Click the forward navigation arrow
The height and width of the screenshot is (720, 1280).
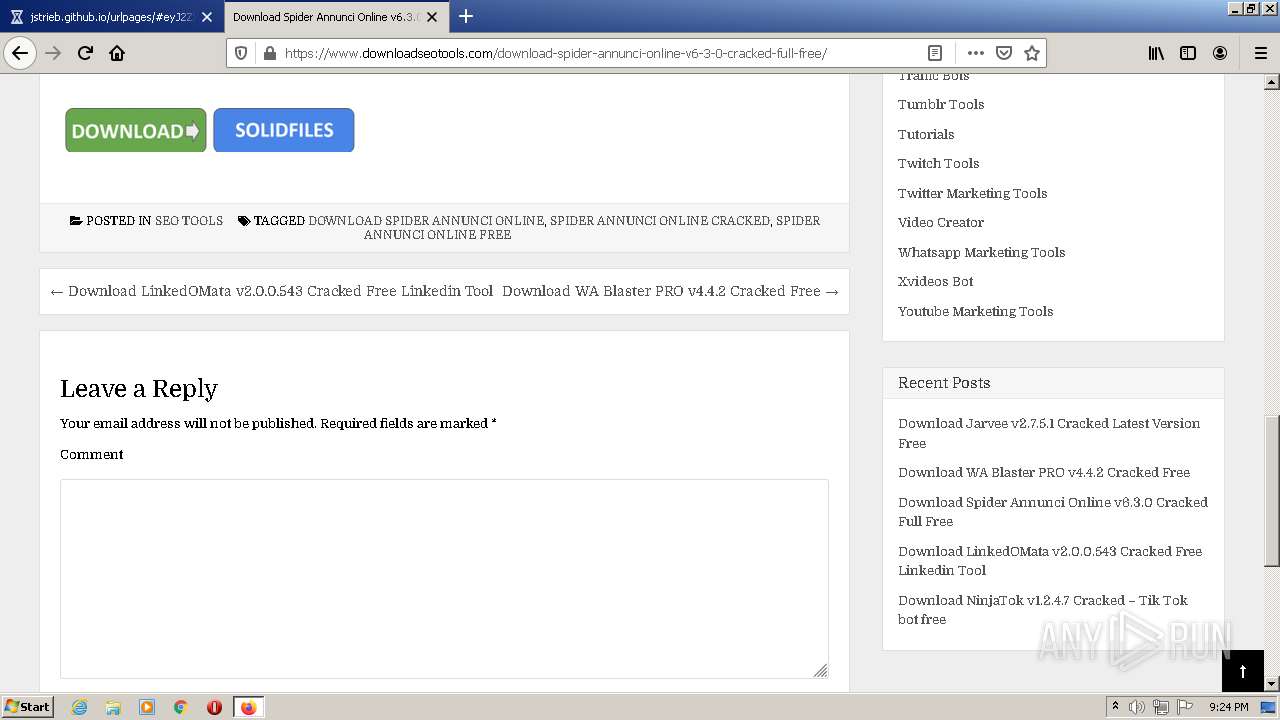pyautogui.click(x=53, y=53)
